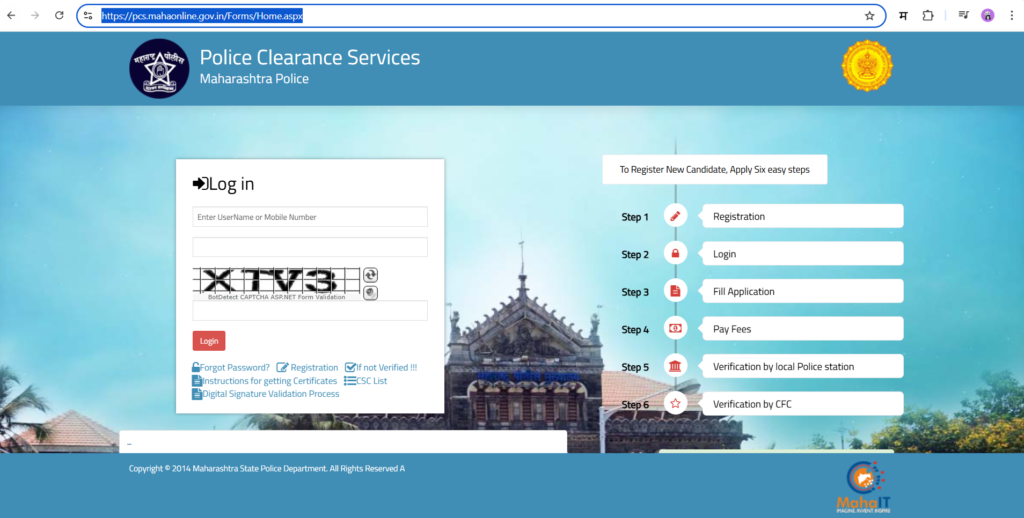Click the Step 4 Pay Fees money icon
Viewport: 1024px width, 518px height.
click(675, 329)
